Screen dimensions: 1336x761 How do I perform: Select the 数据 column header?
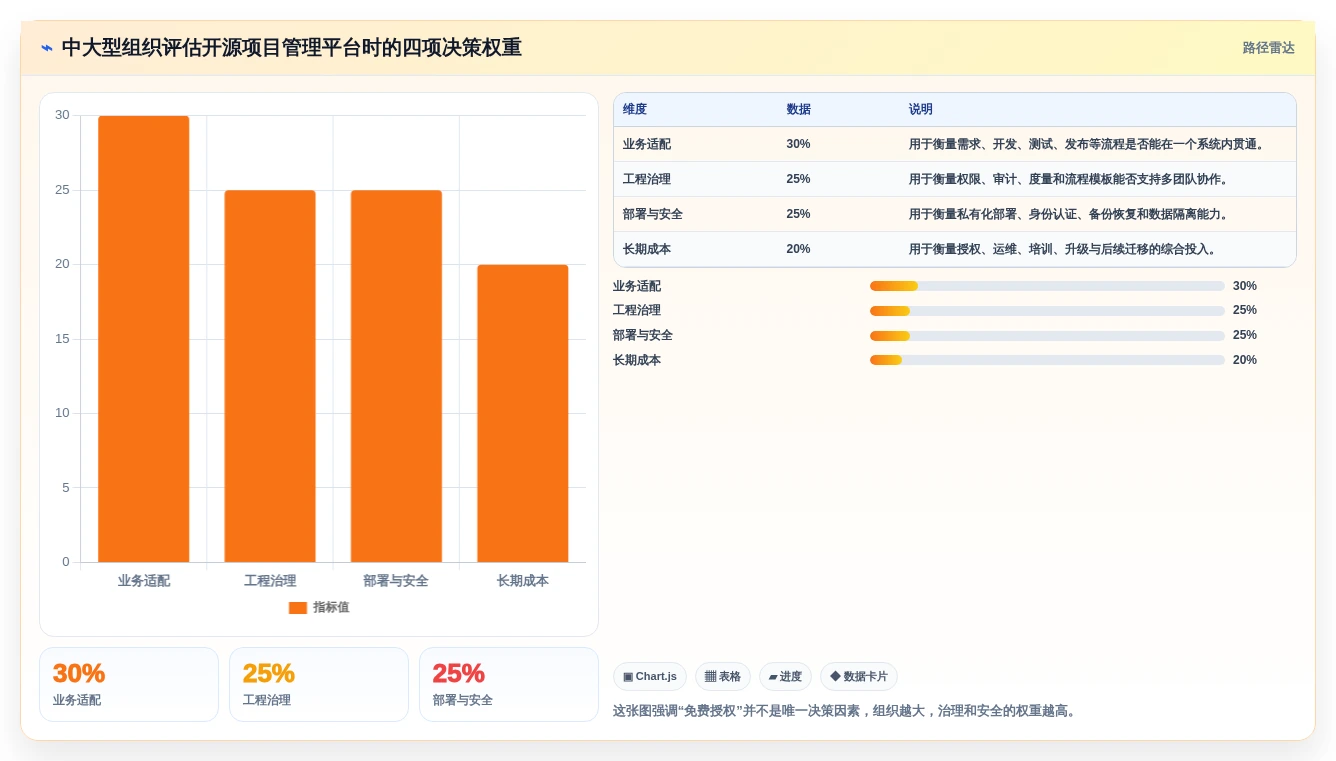pyautogui.click(x=799, y=109)
